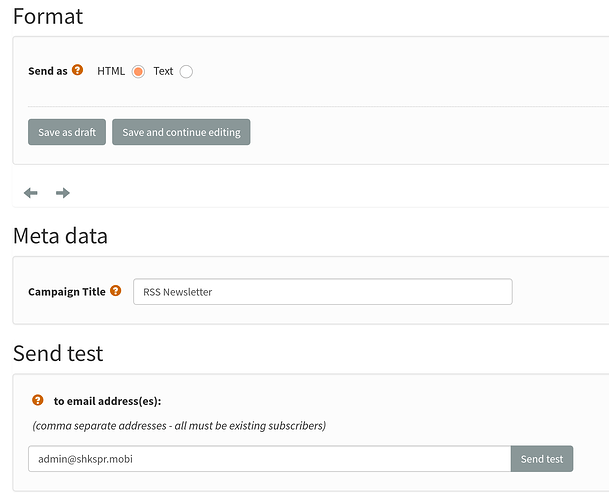
Task: Click the help icon next to Send as
Action: click(78, 71)
